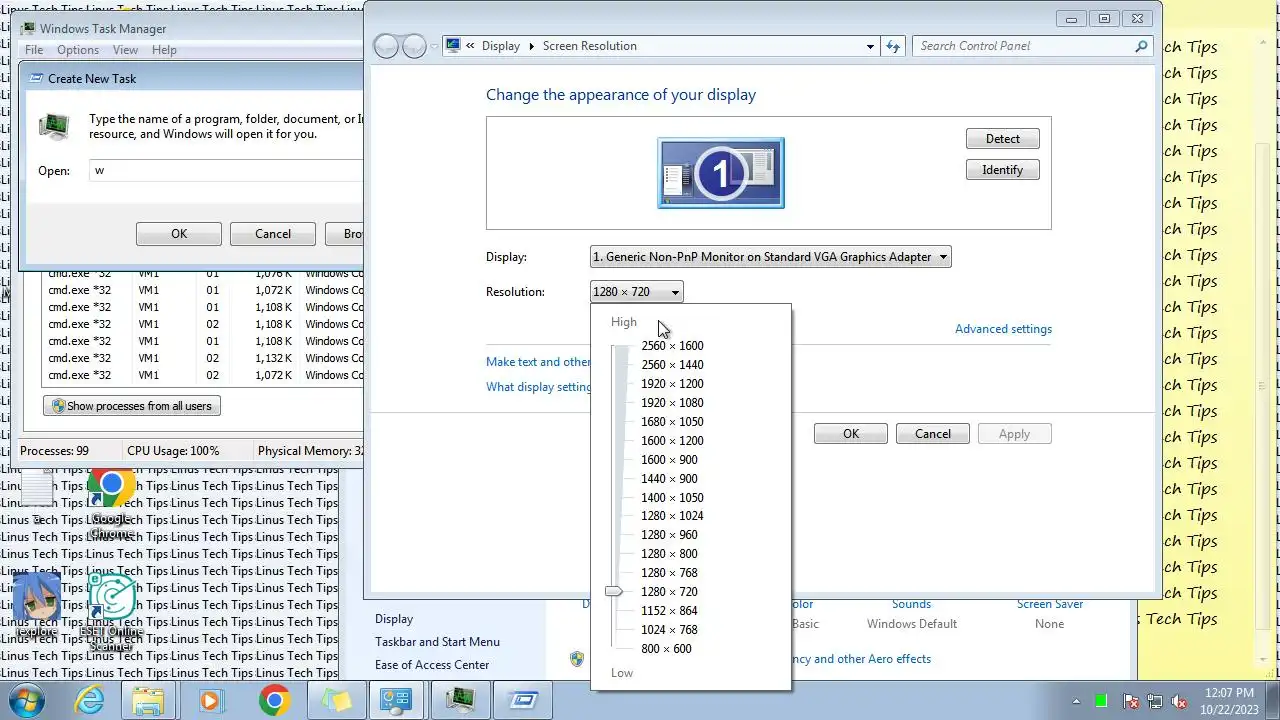The image size is (1280, 720).
Task: Click the Open text field in Create New Task
Action: [x=226, y=171]
